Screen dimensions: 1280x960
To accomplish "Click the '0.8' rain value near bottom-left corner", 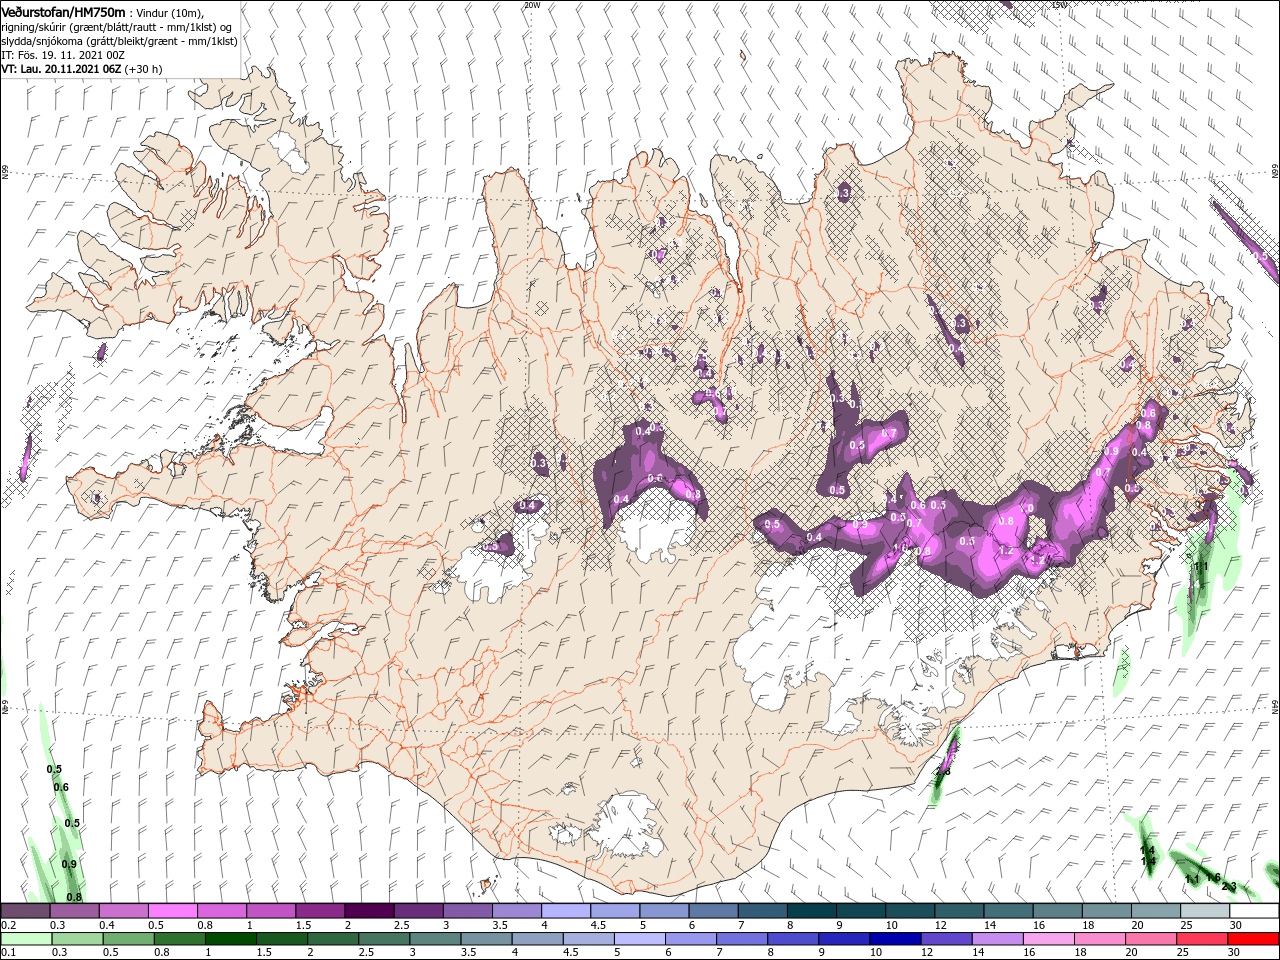I will pos(74,896).
